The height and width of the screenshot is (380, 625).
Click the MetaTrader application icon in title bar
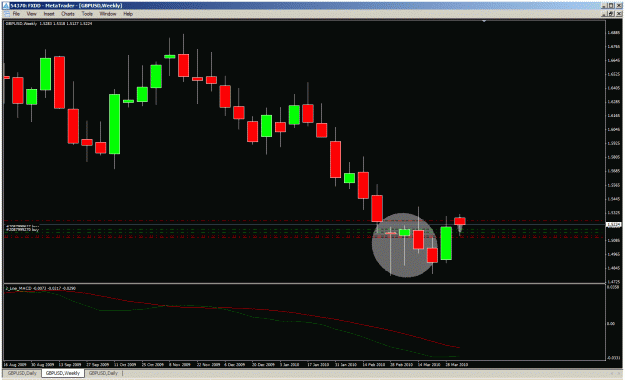coord(6,6)
